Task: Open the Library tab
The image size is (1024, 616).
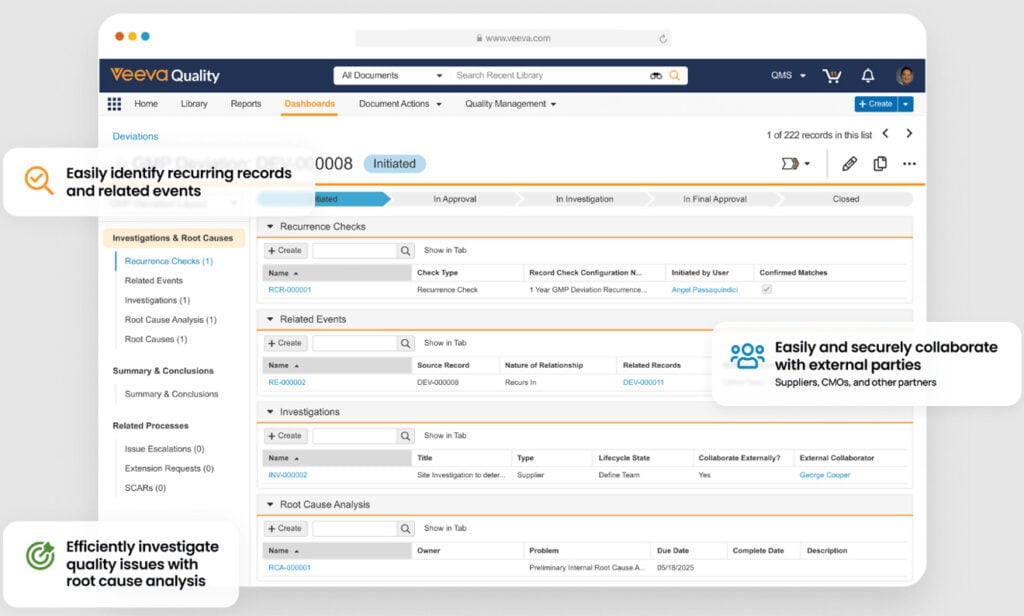Action: [194, 104]
